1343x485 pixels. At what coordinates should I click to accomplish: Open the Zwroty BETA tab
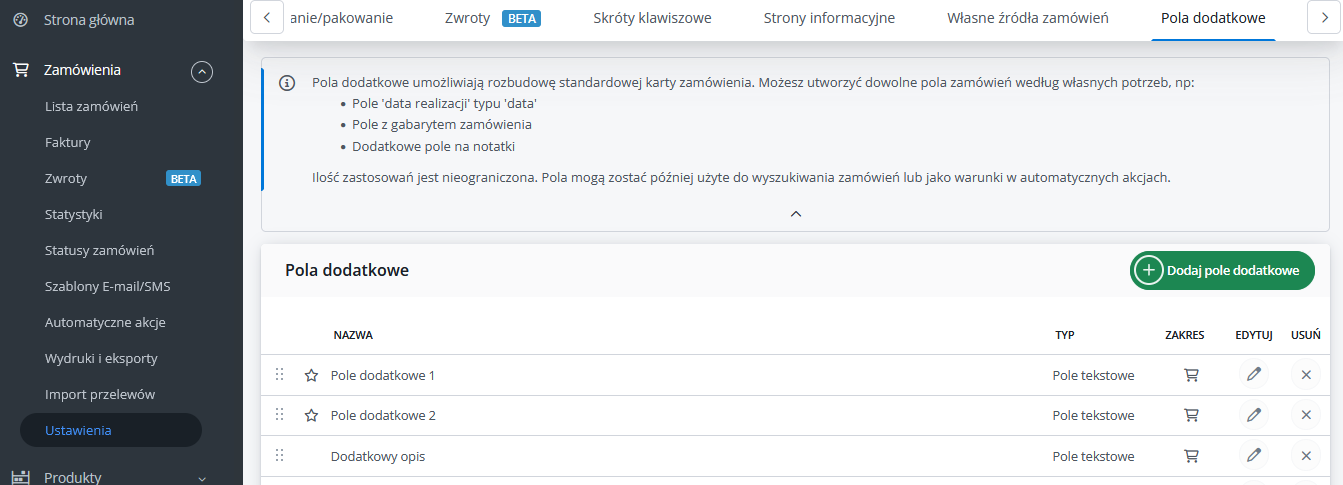click(x=492, y=18)
